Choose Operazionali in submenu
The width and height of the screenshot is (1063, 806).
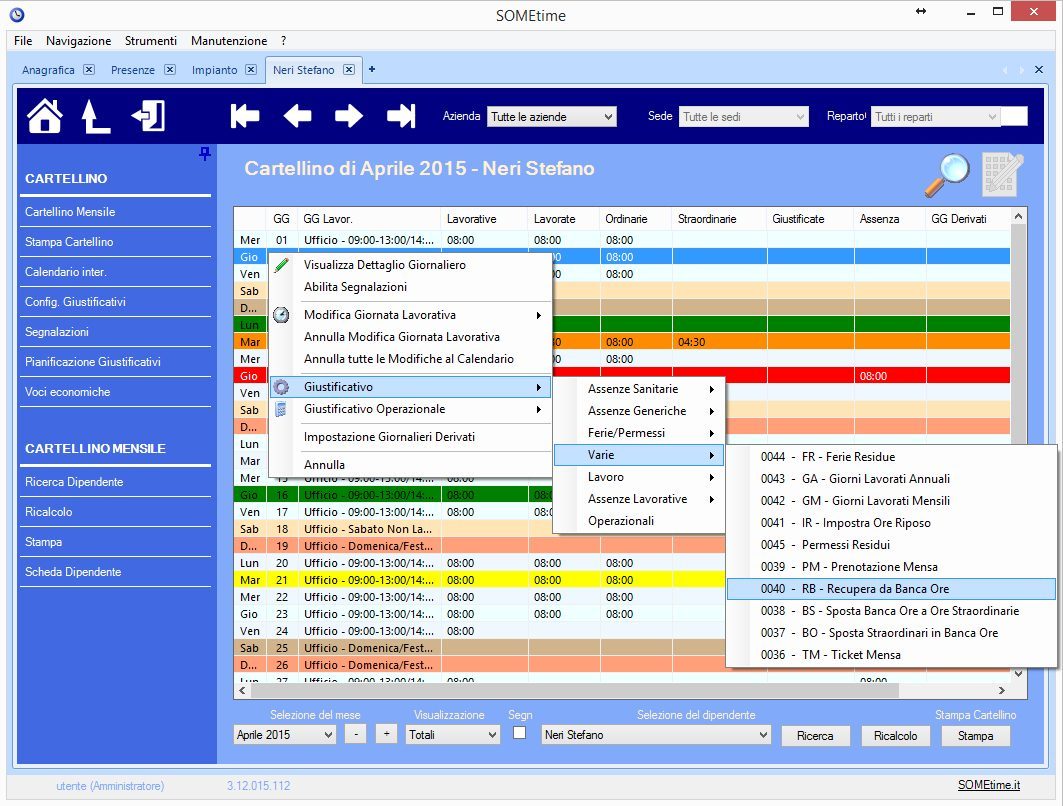click(639, 521)
